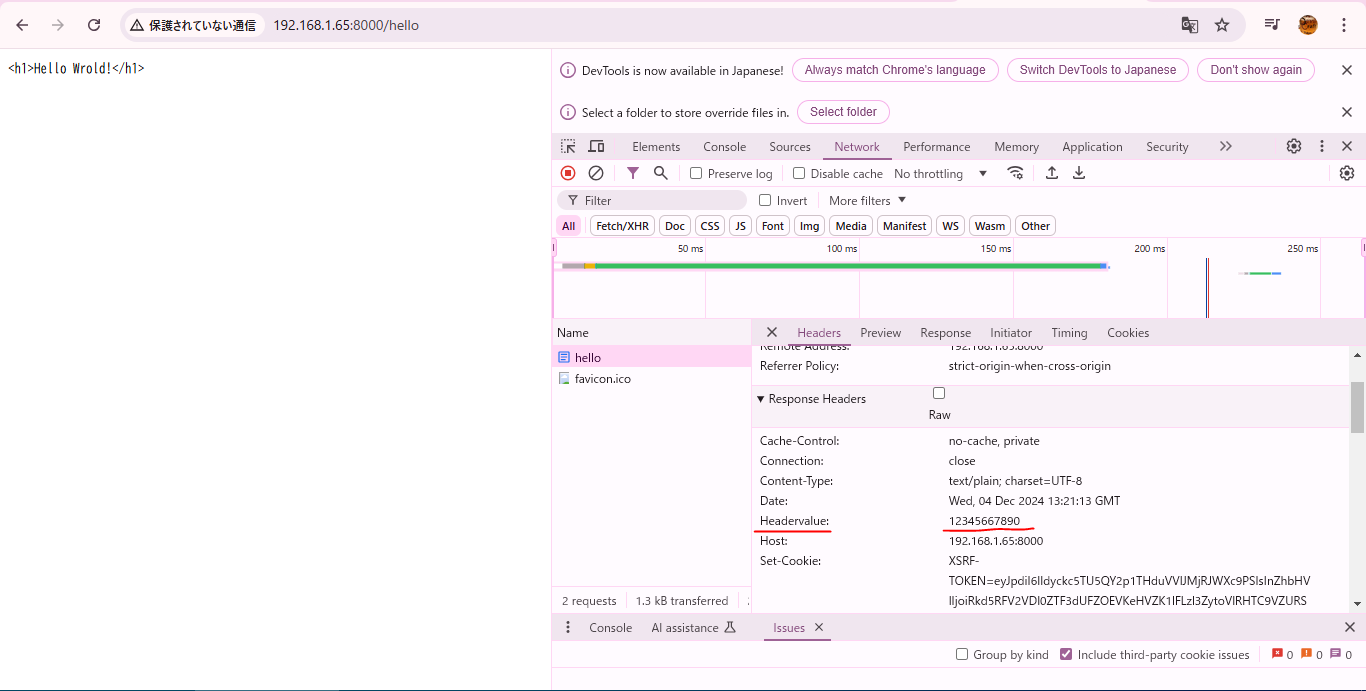Viewport: 1366px width, 691px height.
Task: Open network conditions wifi icon
Action: [1016, 173]
